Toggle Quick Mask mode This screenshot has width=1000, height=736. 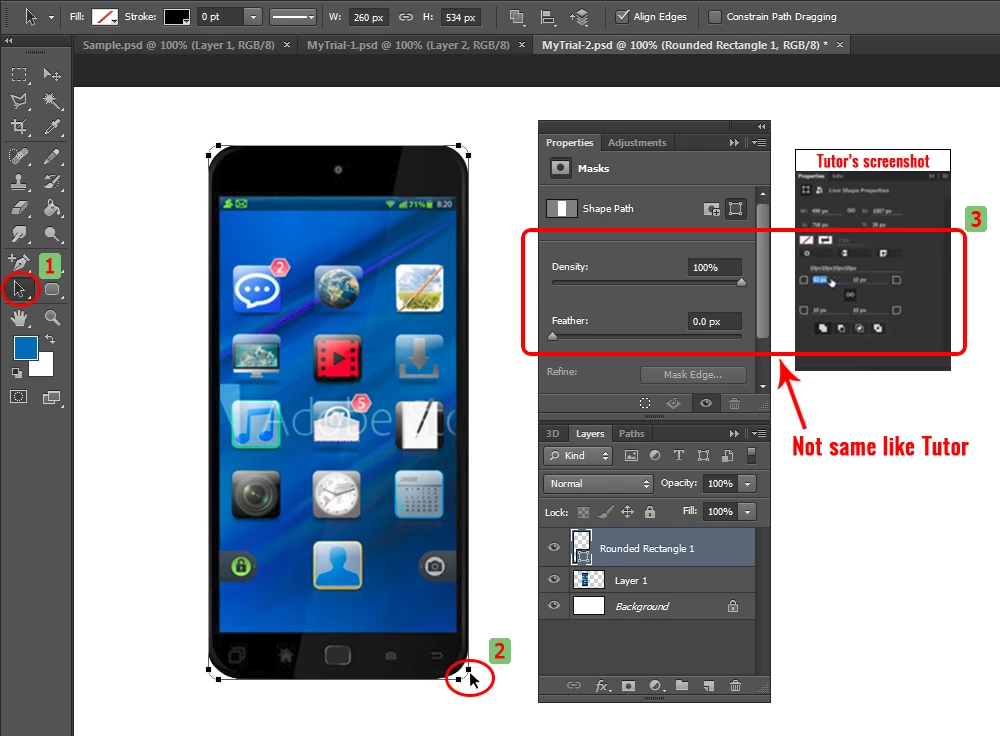(x=18, y=397)
